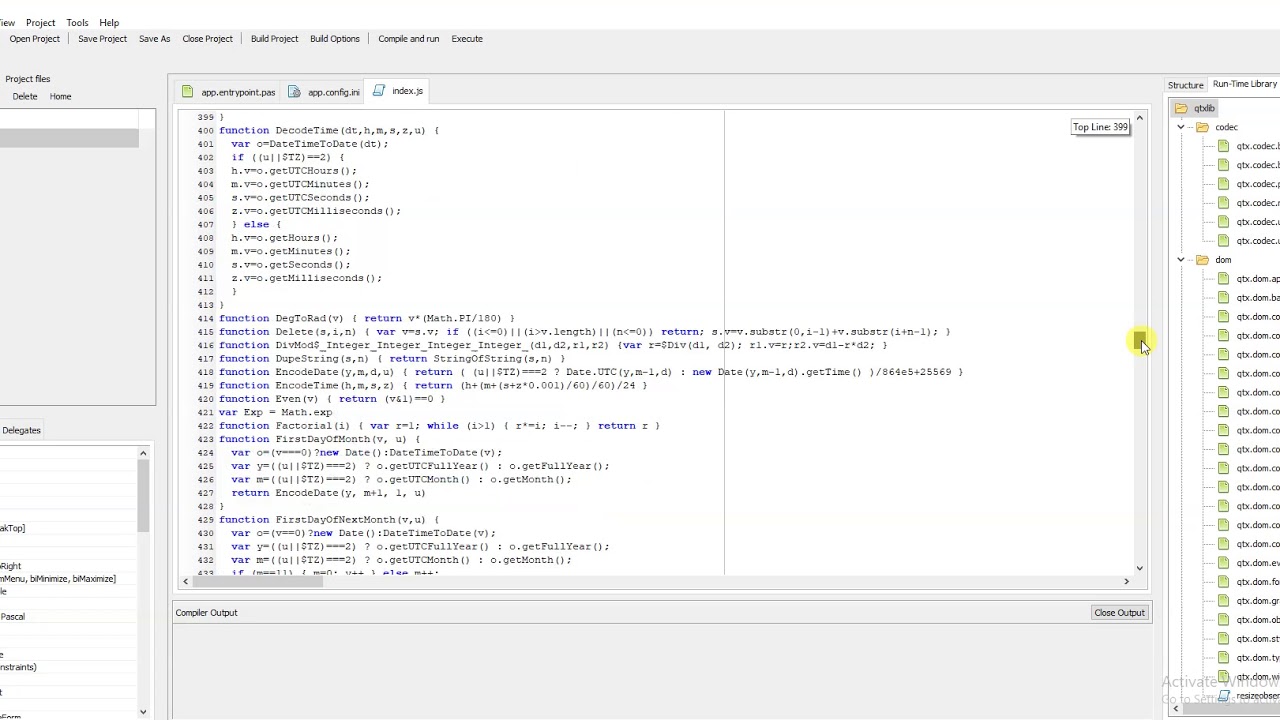Click the 'function DecodeTime' line in editor
The image size is (1280, 720).
[328, 130]
